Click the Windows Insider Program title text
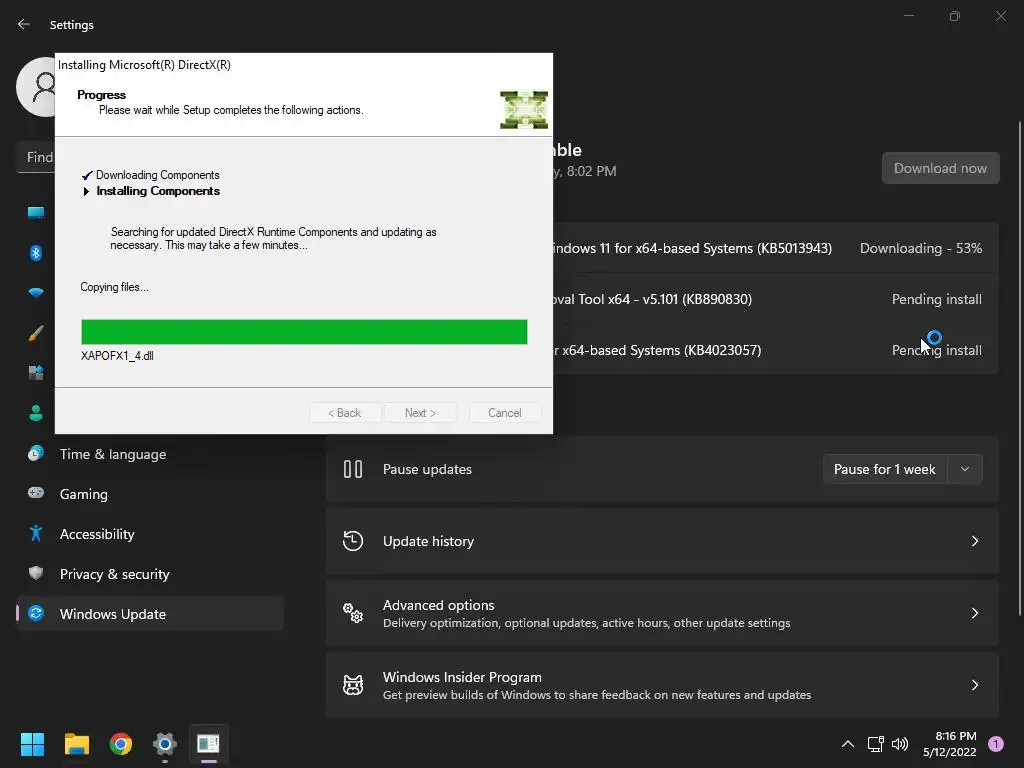Viewport: 1024px width, 768px height. tap(462, 677)
